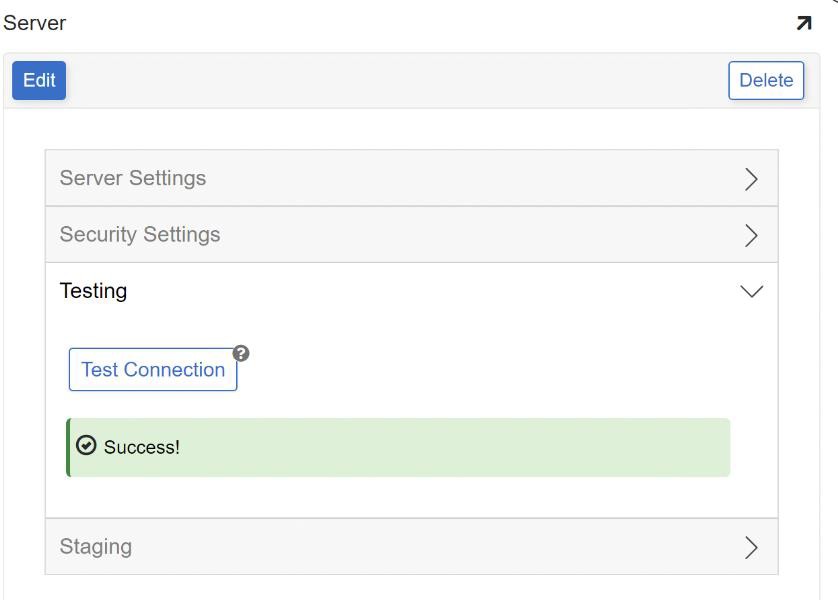Expand Security Settings using its right chevron
Viewport: 838px width, 600px height.
point(752,236)
